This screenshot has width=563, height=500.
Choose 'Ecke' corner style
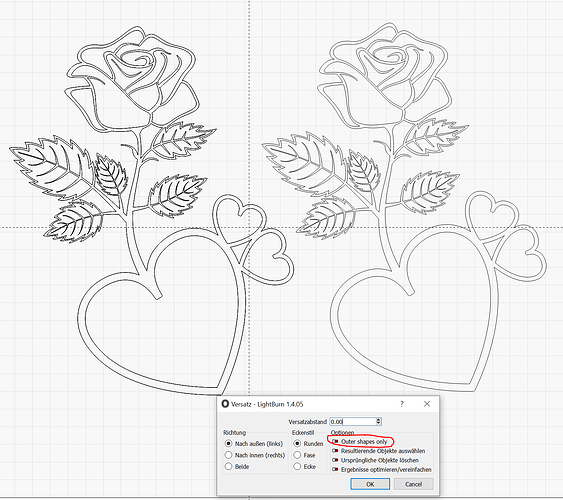pyautogui.click(x=297, y=467)
